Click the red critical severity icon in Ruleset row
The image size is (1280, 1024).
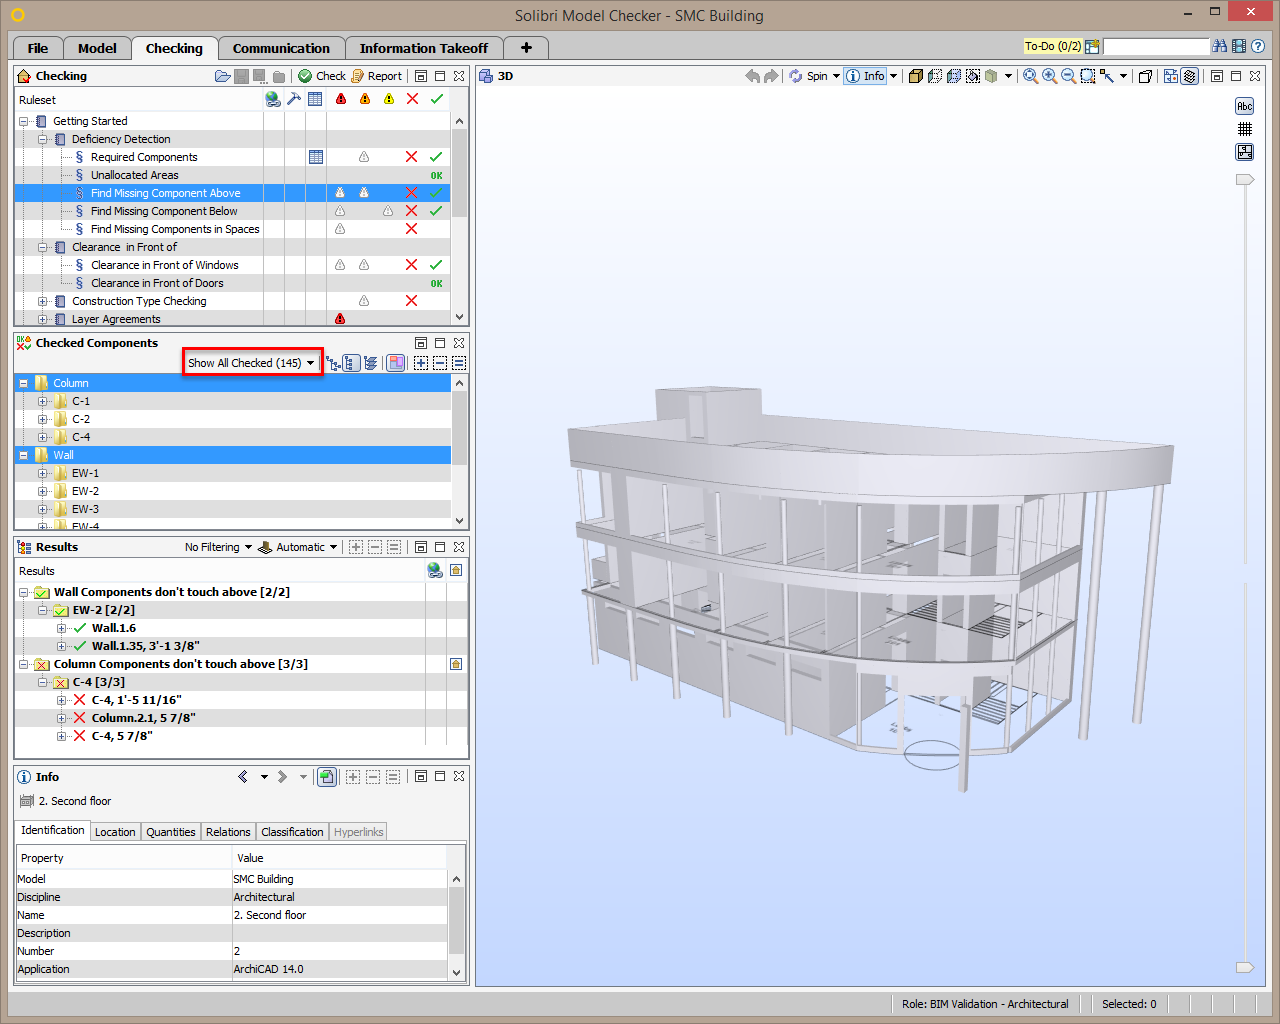click(x=340, y=98)
